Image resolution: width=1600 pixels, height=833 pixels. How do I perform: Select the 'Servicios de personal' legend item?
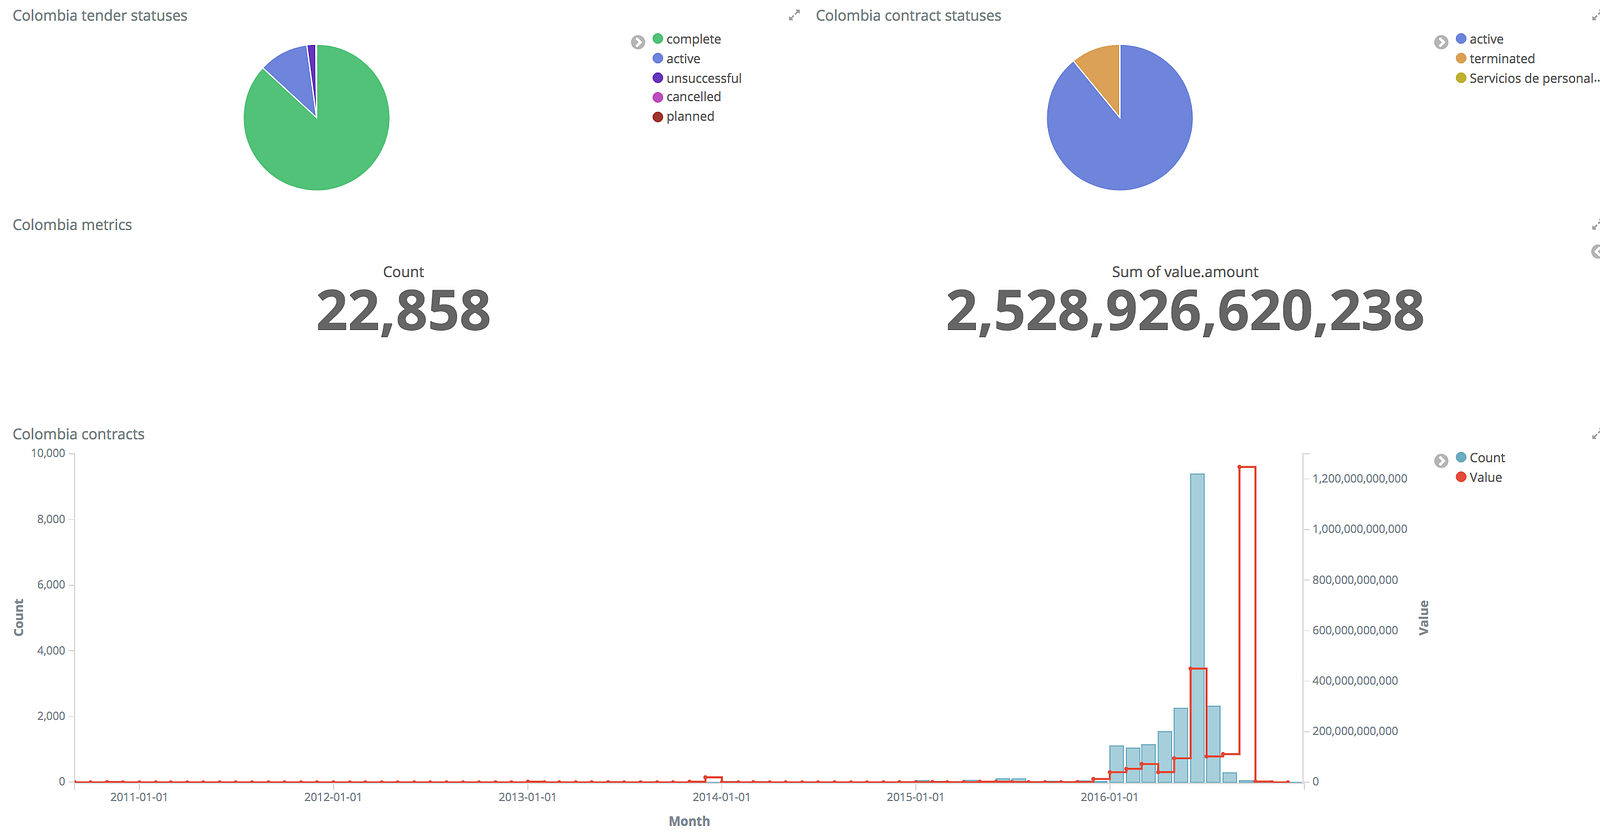[1527, 78]
